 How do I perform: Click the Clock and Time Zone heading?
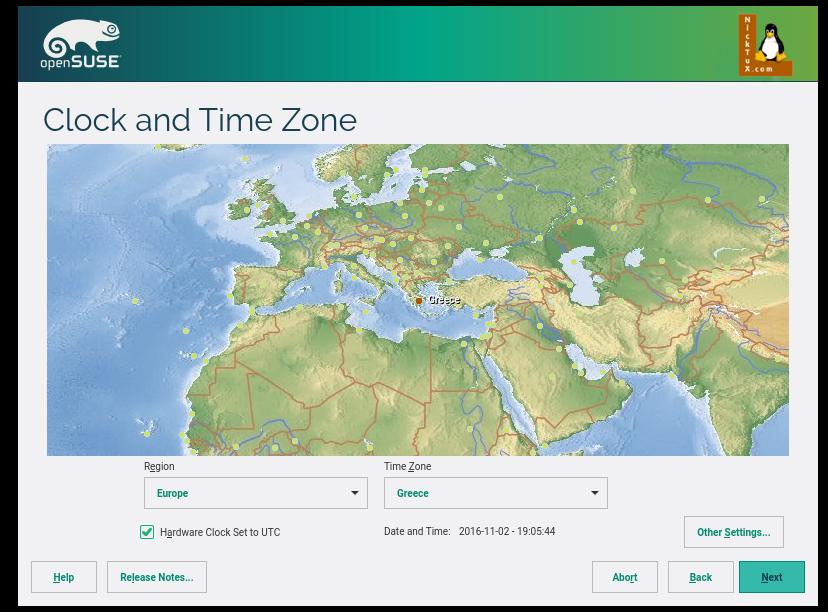point(200,120)
